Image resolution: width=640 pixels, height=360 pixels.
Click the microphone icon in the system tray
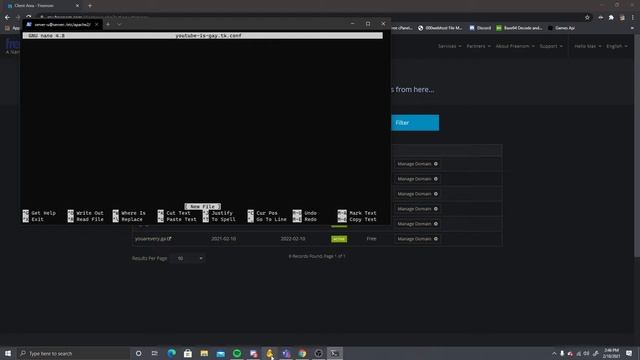562,353
